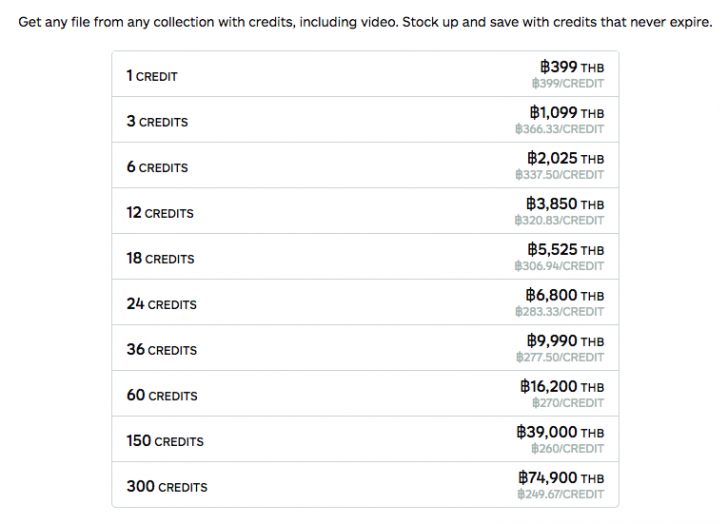This screenshot has height=524, width=728.
Task: Choose the 60 credits pack
Action: point(365,393)
